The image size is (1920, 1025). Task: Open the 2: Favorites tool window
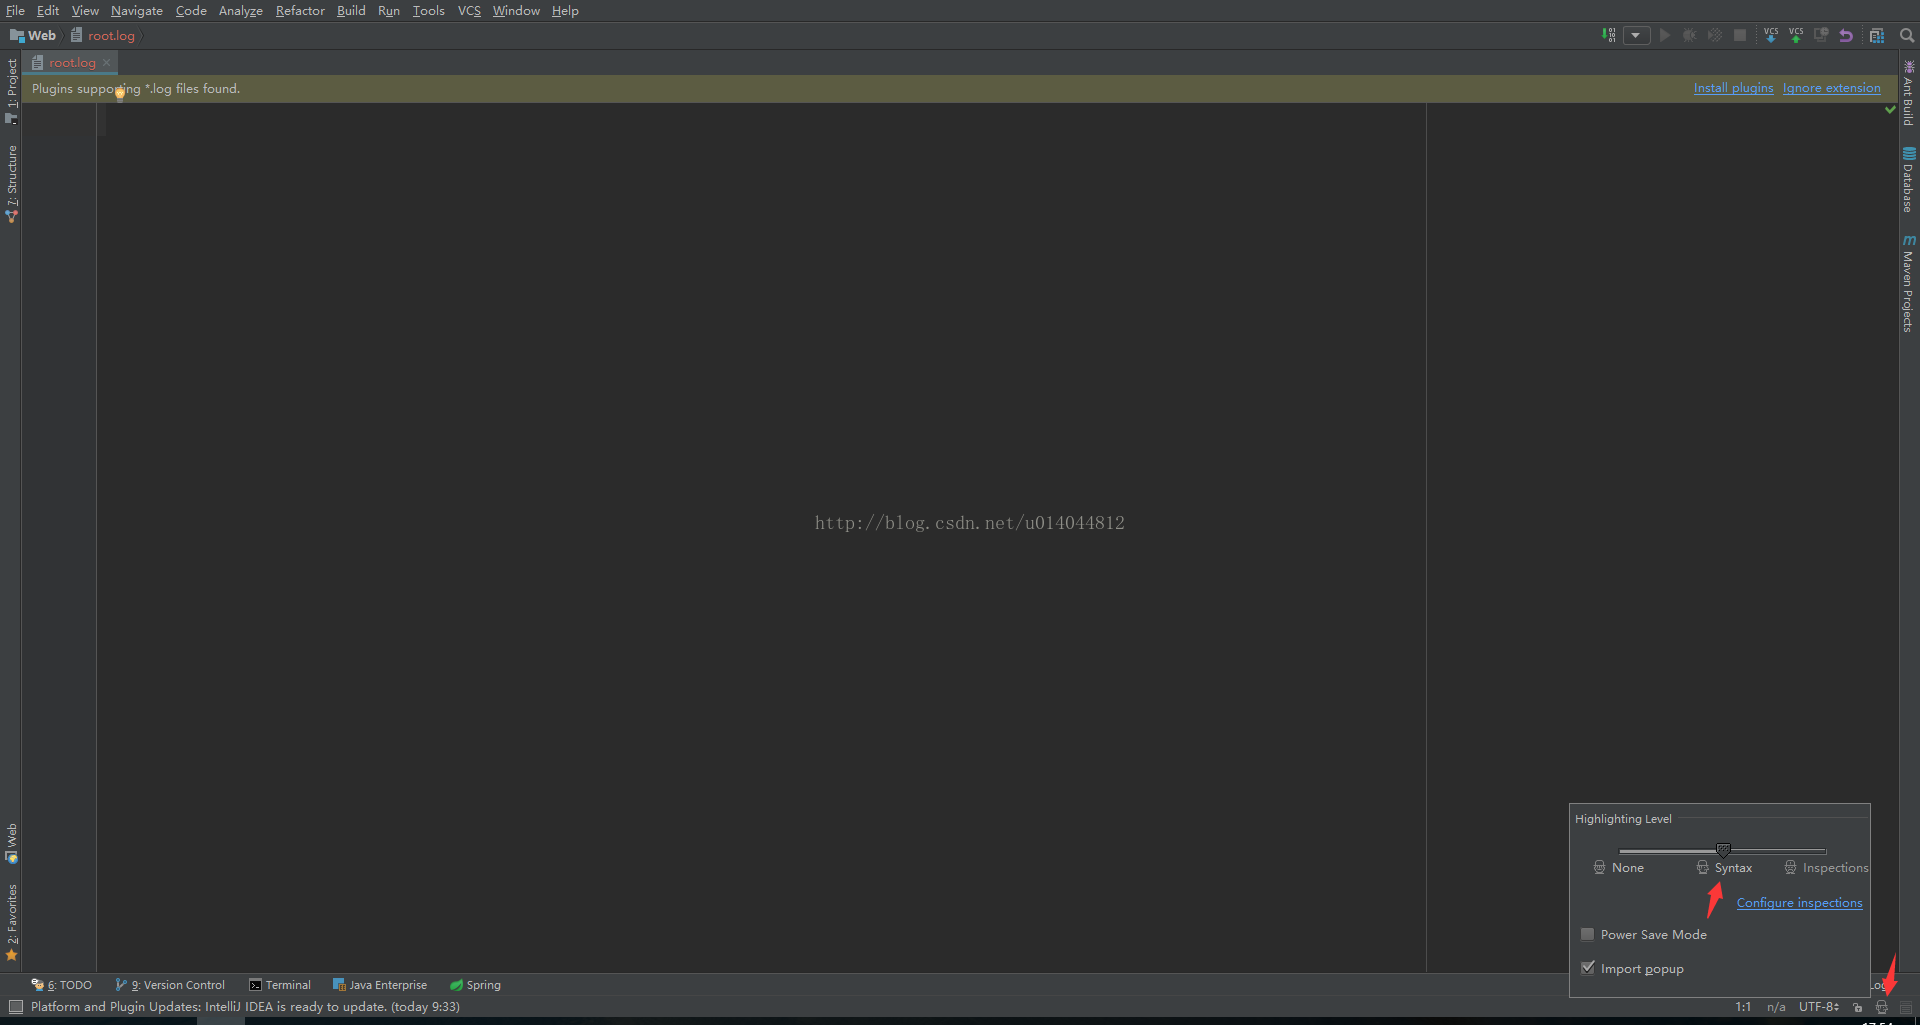12,922
